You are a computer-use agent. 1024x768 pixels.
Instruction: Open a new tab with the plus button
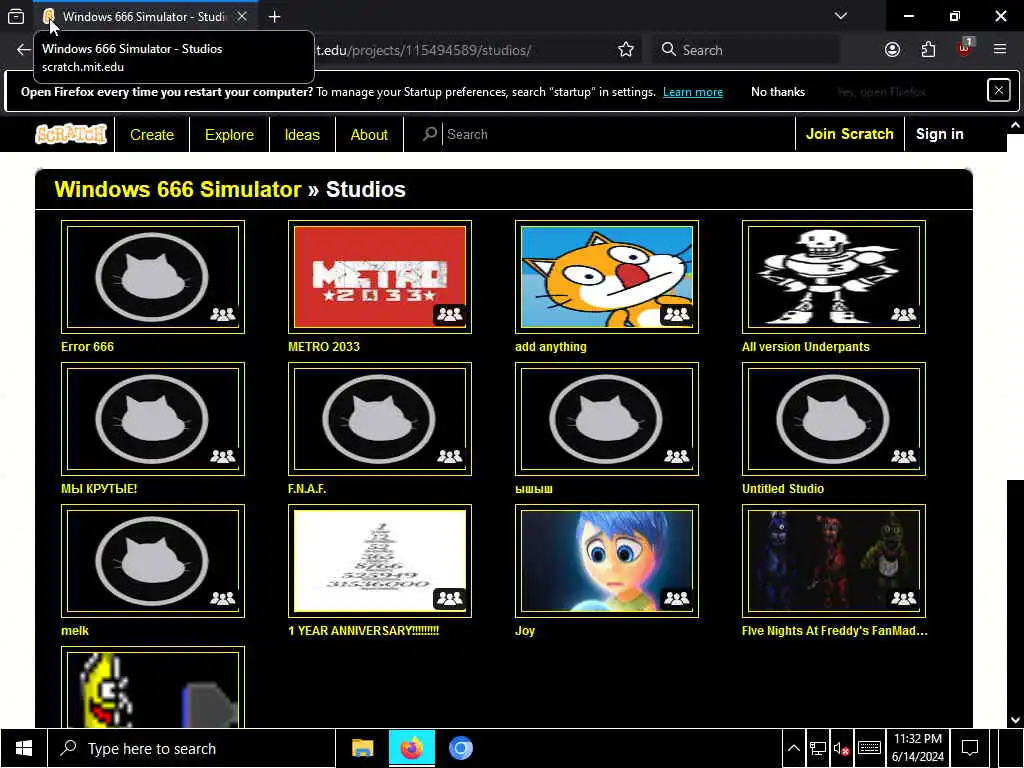274,16
